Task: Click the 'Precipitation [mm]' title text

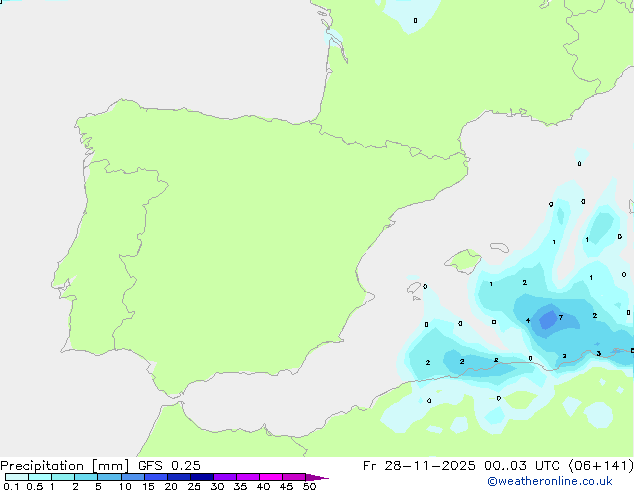Action: point(64,466)
